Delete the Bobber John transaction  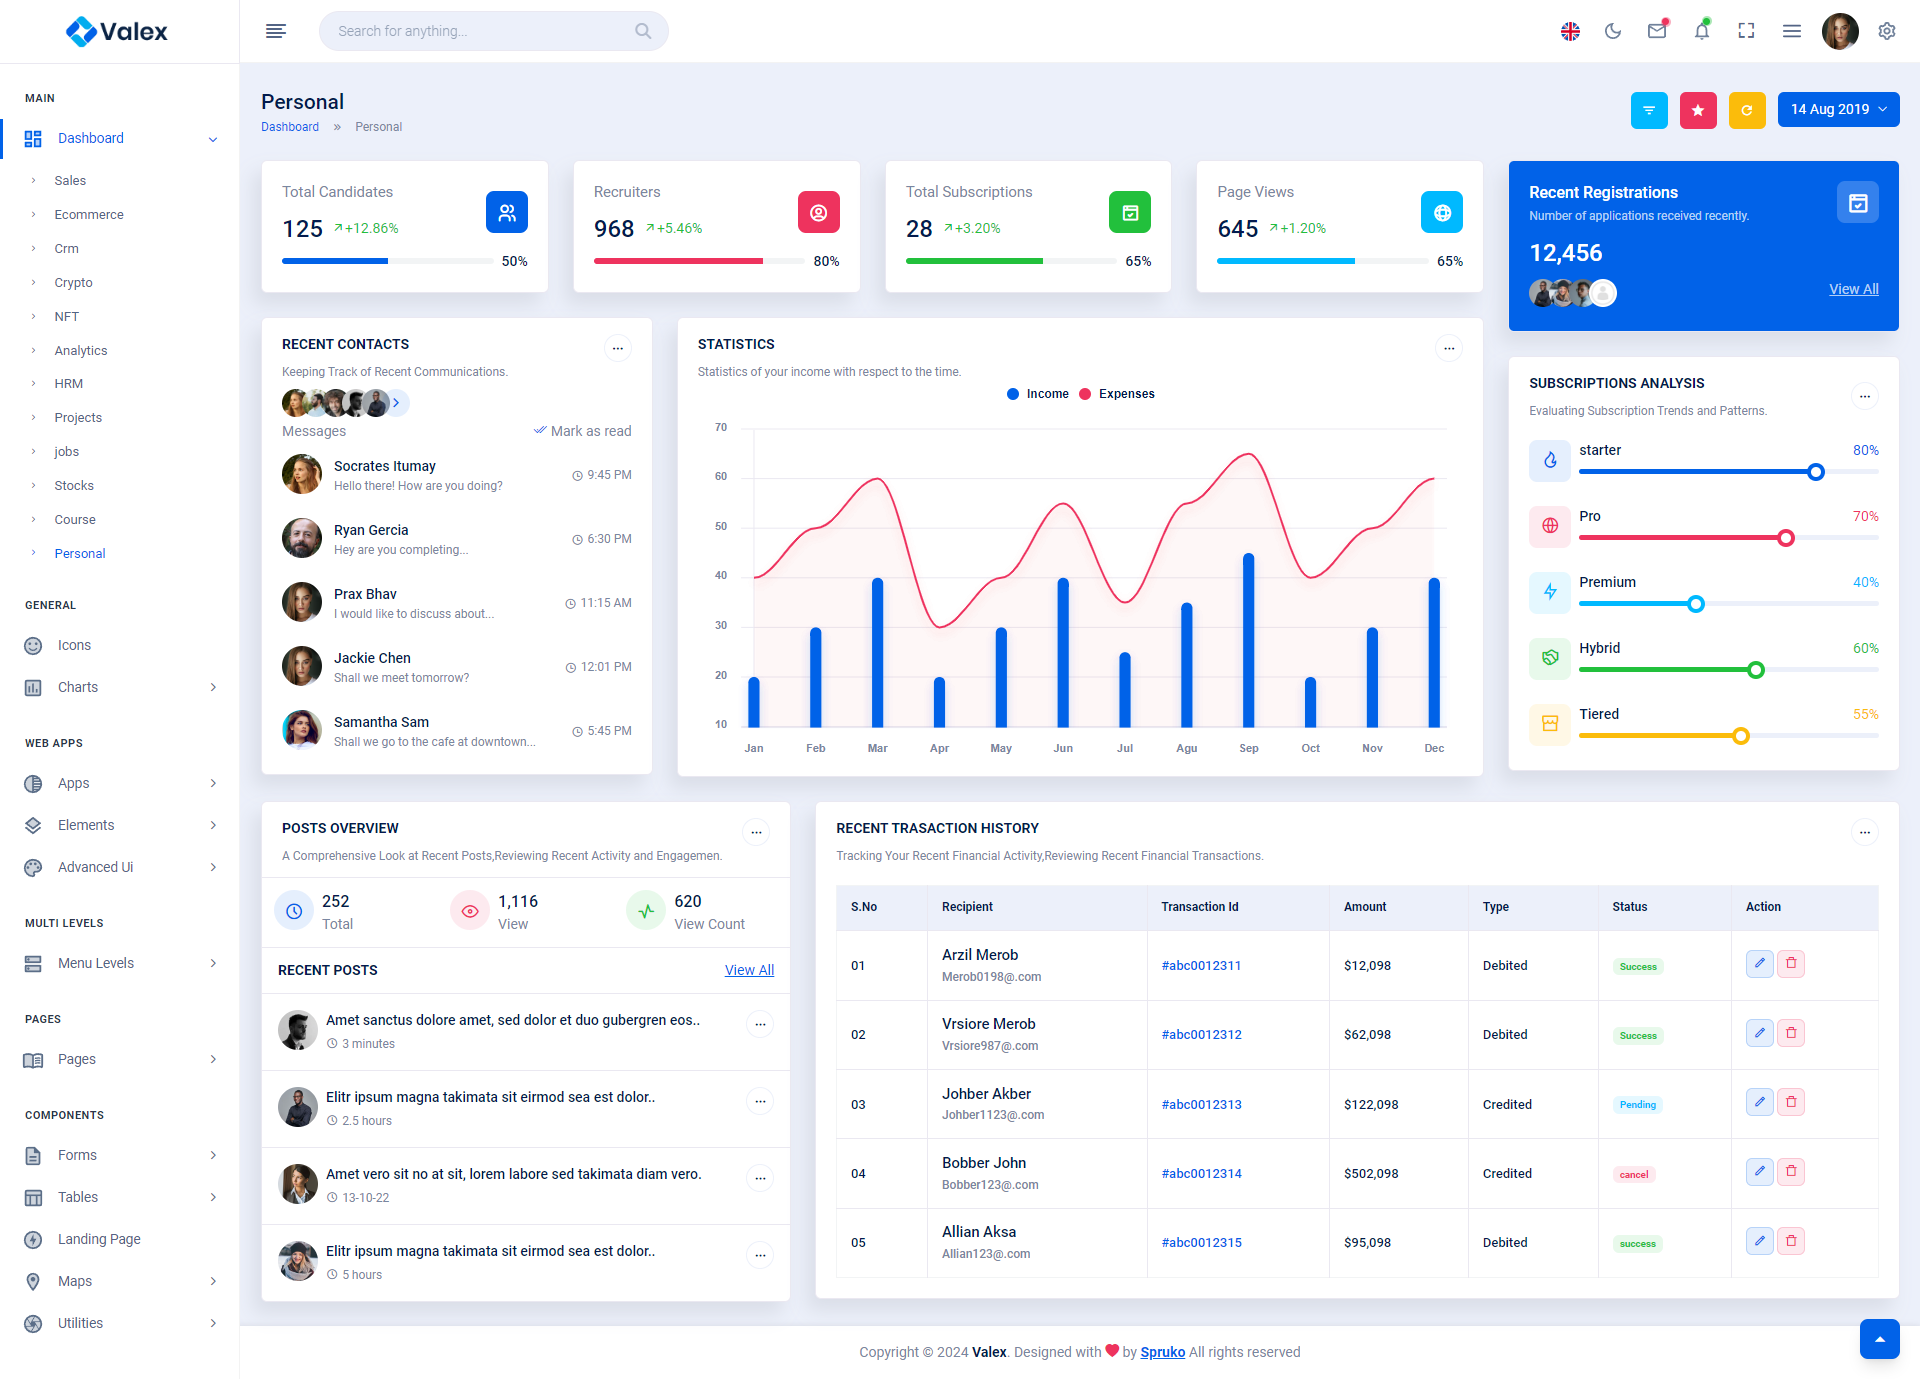point(1791,1171)
